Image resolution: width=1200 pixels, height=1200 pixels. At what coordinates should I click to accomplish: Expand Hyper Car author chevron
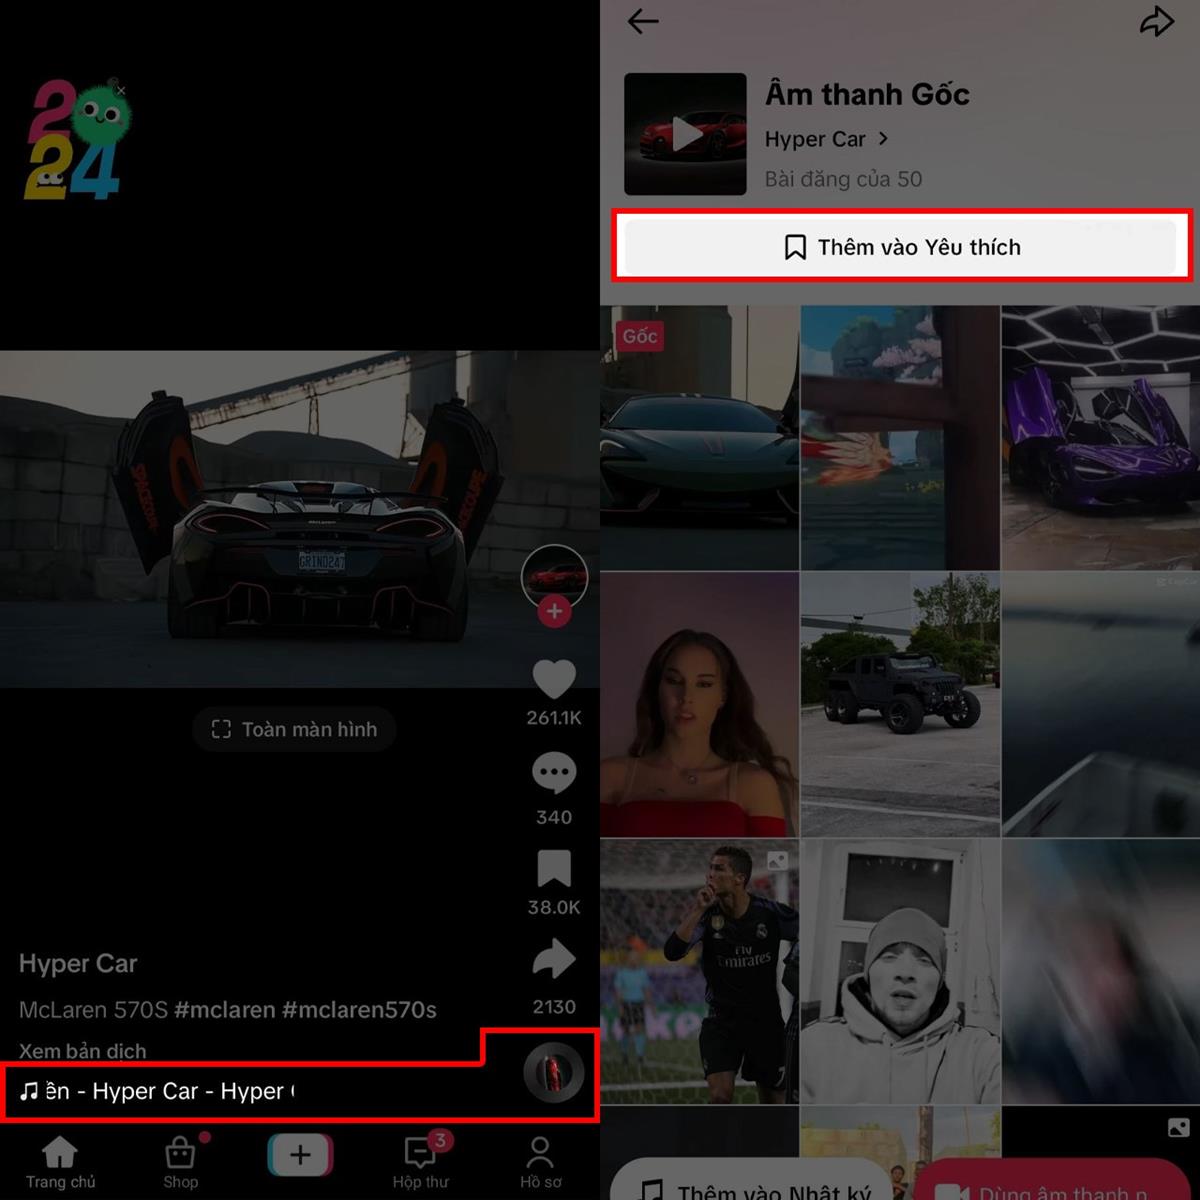point(883,139)
